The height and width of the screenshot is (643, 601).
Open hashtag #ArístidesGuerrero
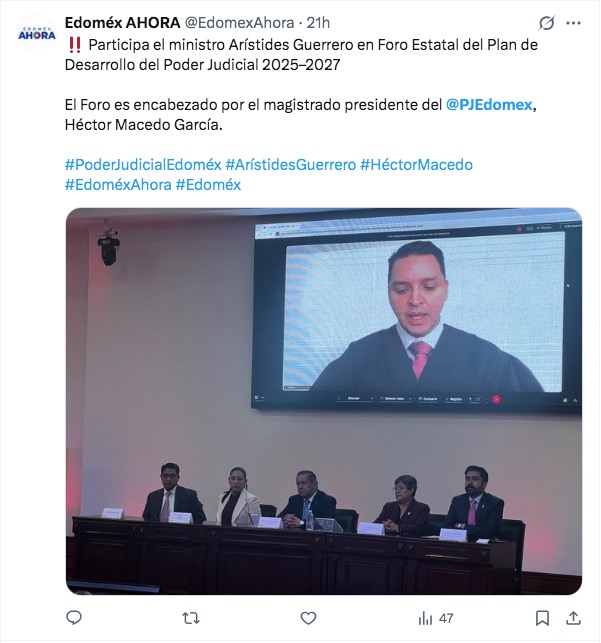tap(291, 165)
